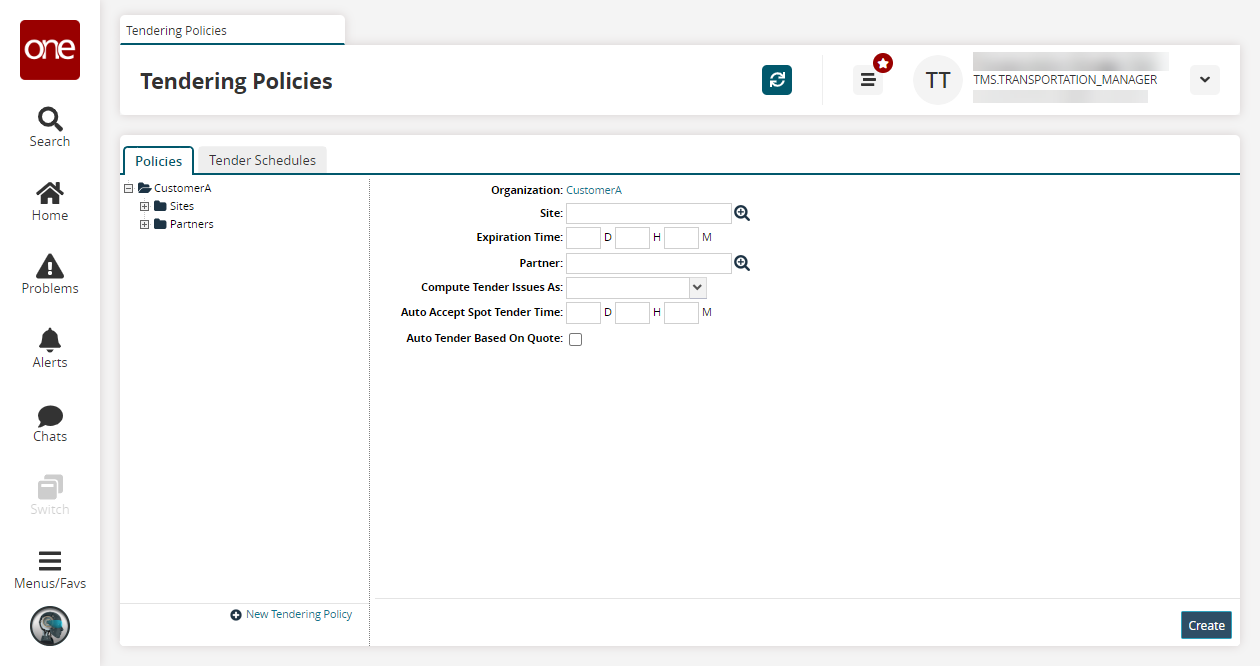Open the Partner lookup magnifier icon
The height and width of the screenshot is (666, 1260).
pos(742,263)
